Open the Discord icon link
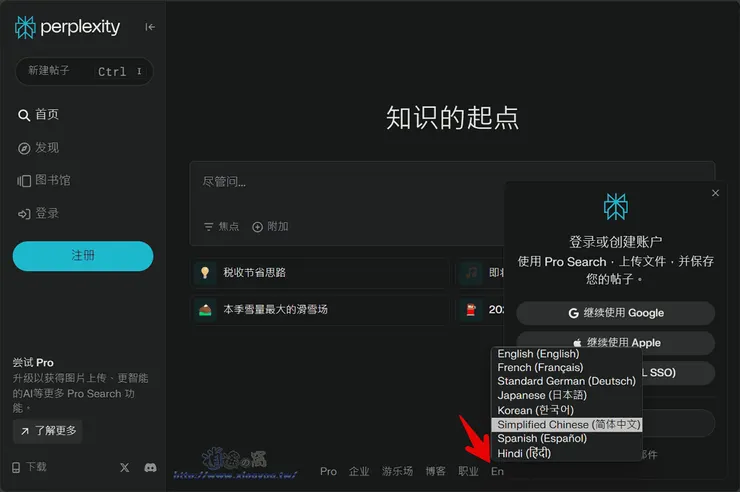 point(151,467)
